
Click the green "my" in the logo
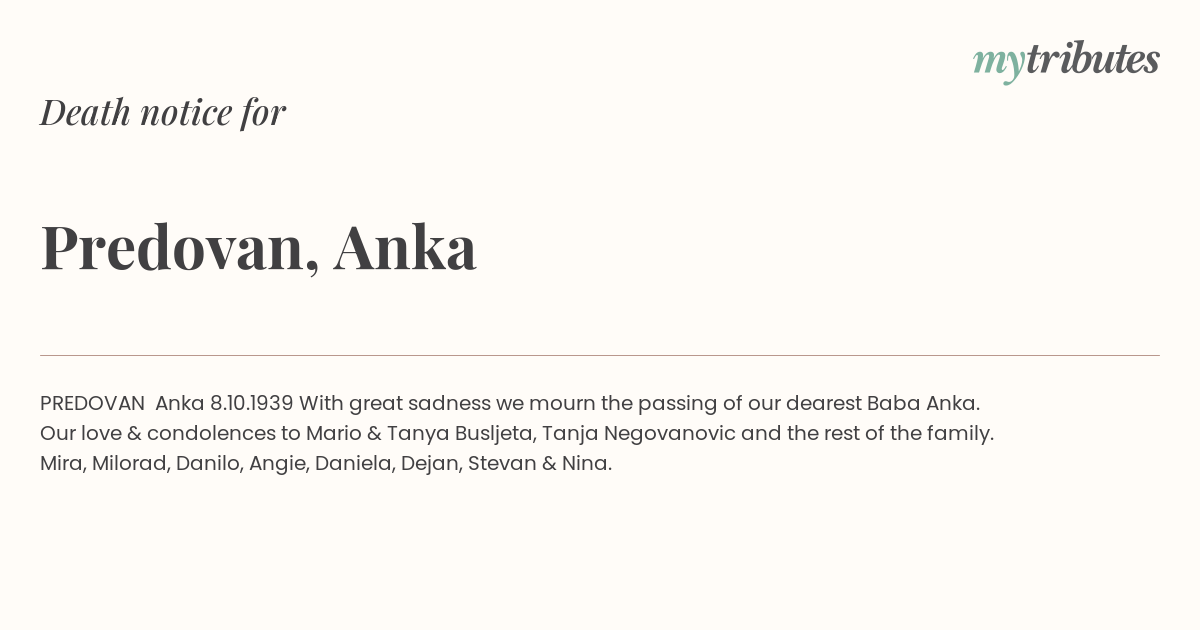[998, 65]
